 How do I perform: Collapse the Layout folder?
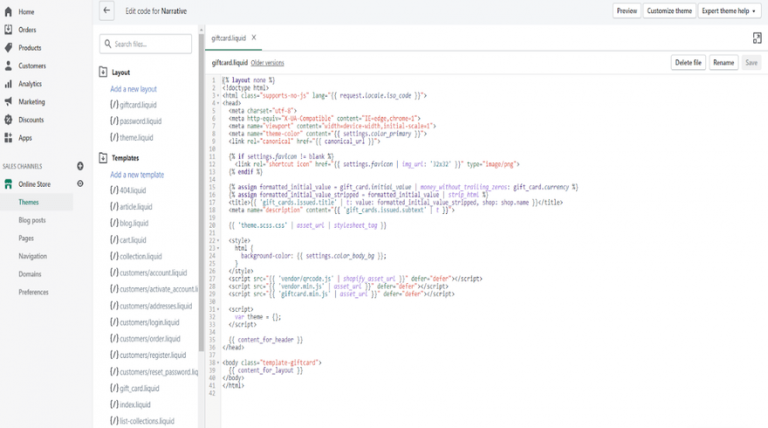(x=103, y=73)
